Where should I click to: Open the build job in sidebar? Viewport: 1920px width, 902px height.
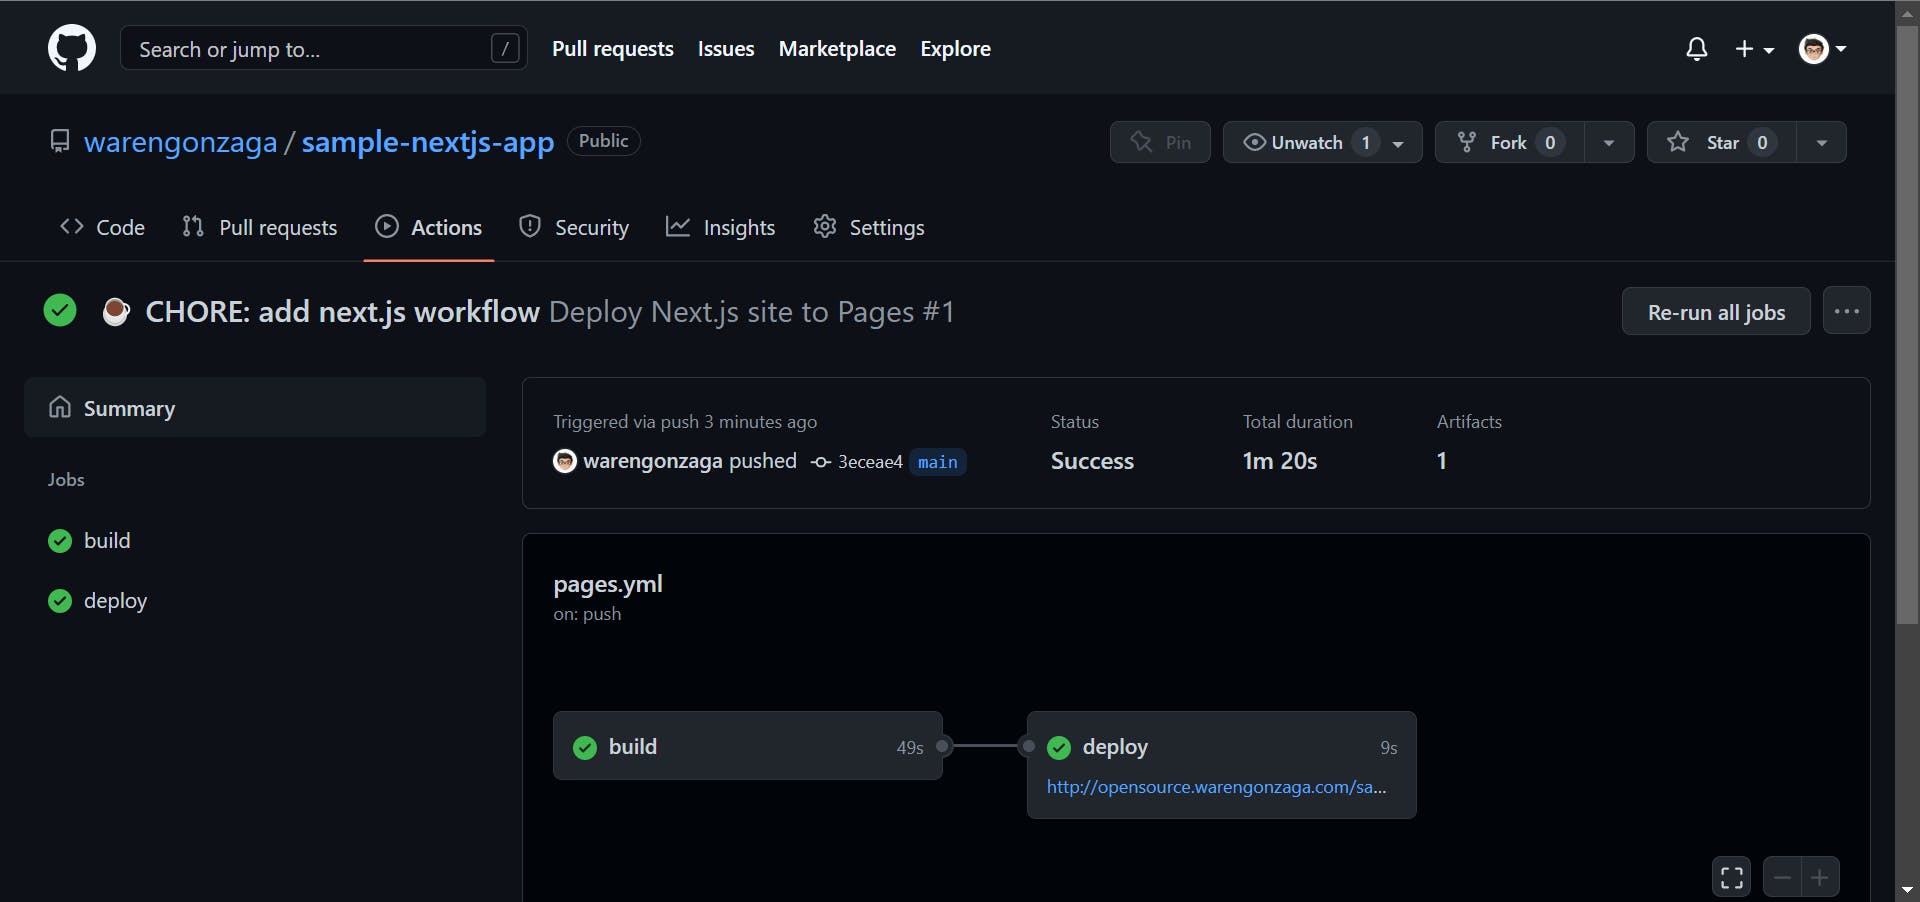(x=107, y=540)
